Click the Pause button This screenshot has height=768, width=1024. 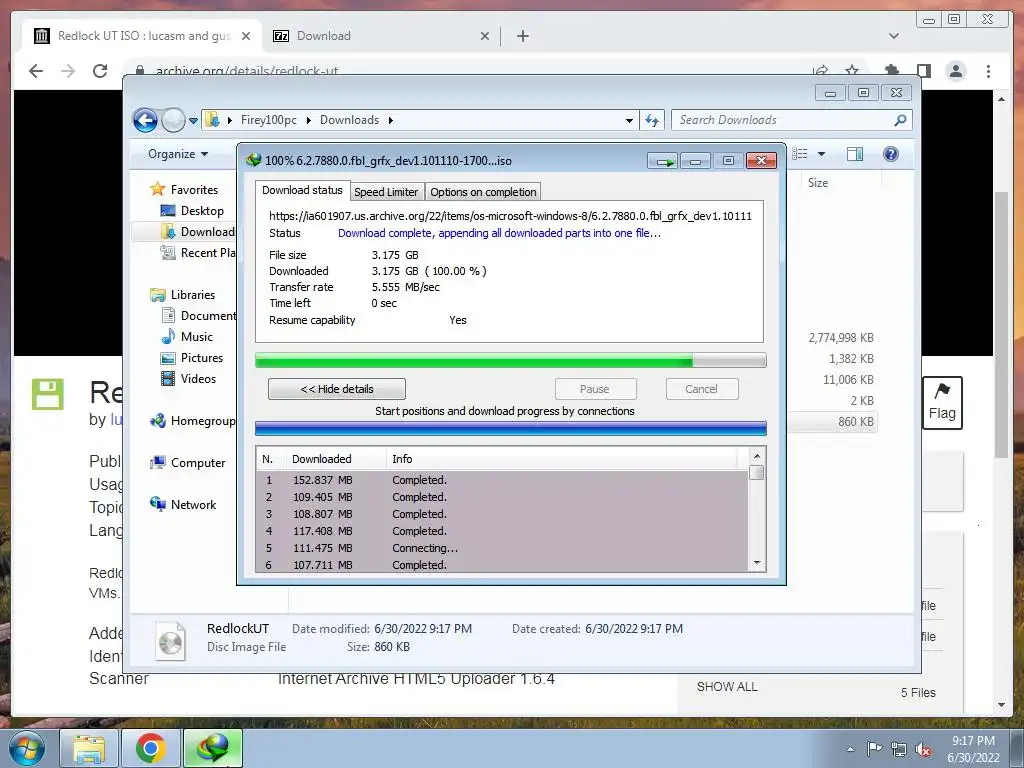595,389
